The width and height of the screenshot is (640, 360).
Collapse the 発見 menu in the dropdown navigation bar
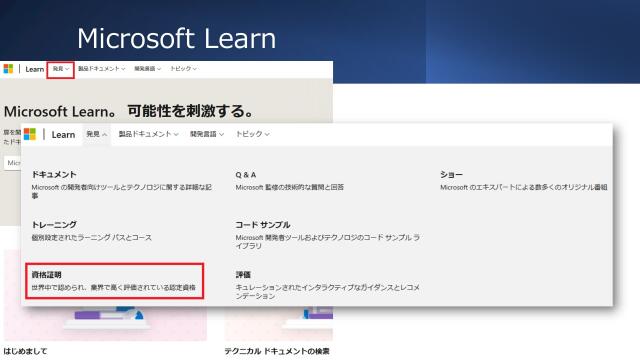97,134
